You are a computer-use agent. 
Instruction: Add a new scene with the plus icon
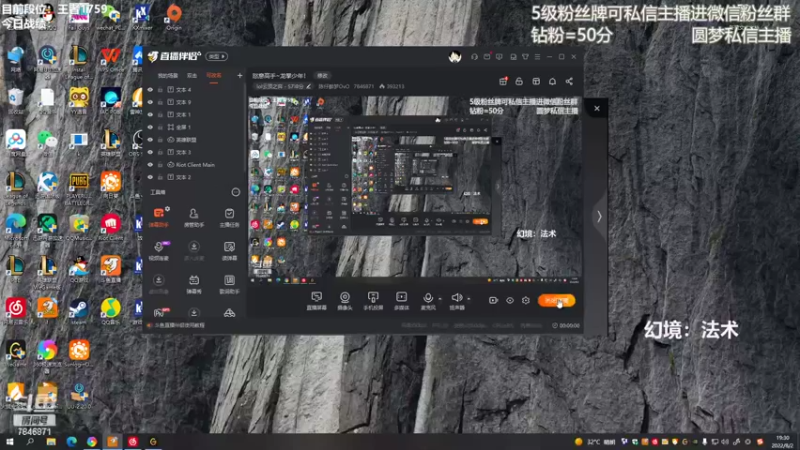(x=240, y=76)
